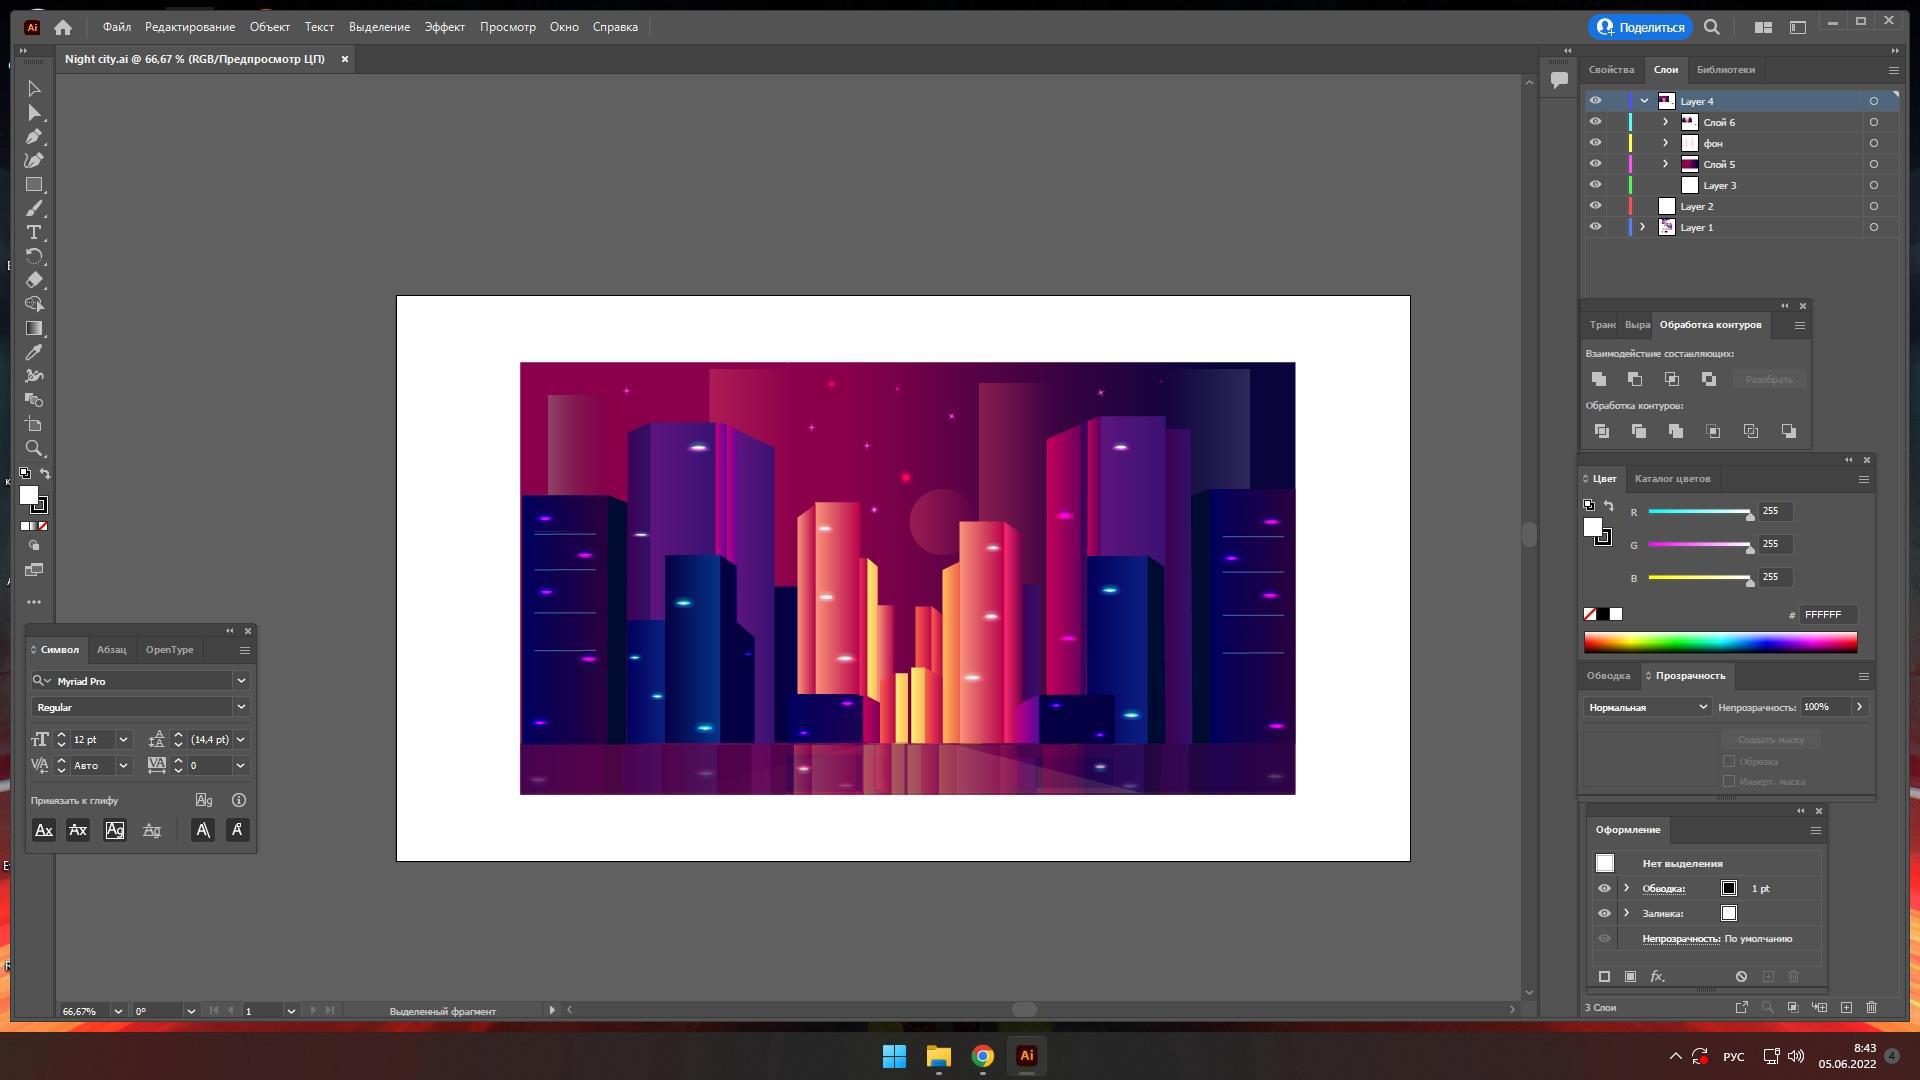Select the Gradient tool

34,328
